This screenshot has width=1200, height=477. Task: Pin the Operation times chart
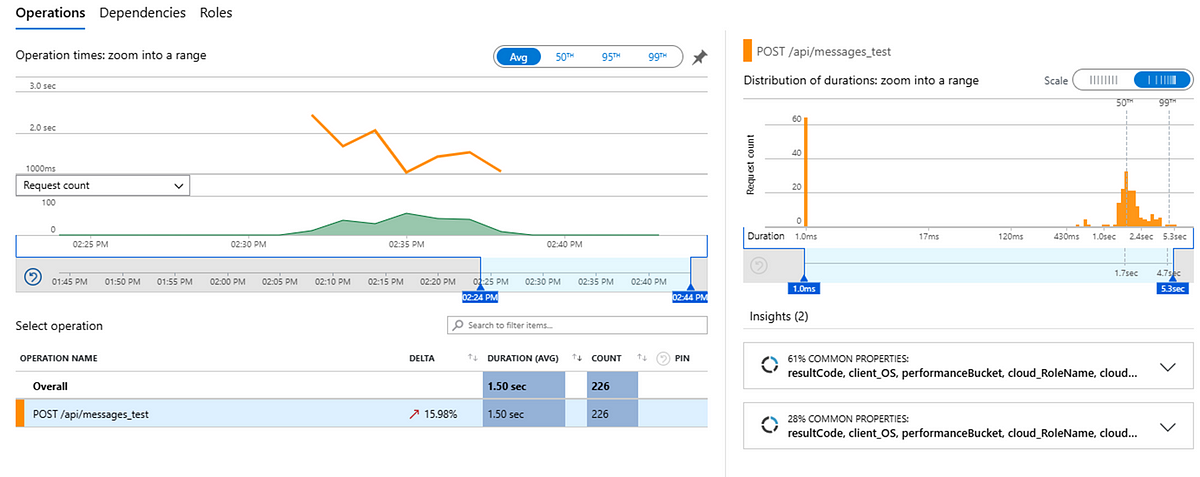[x=699, y=58]
